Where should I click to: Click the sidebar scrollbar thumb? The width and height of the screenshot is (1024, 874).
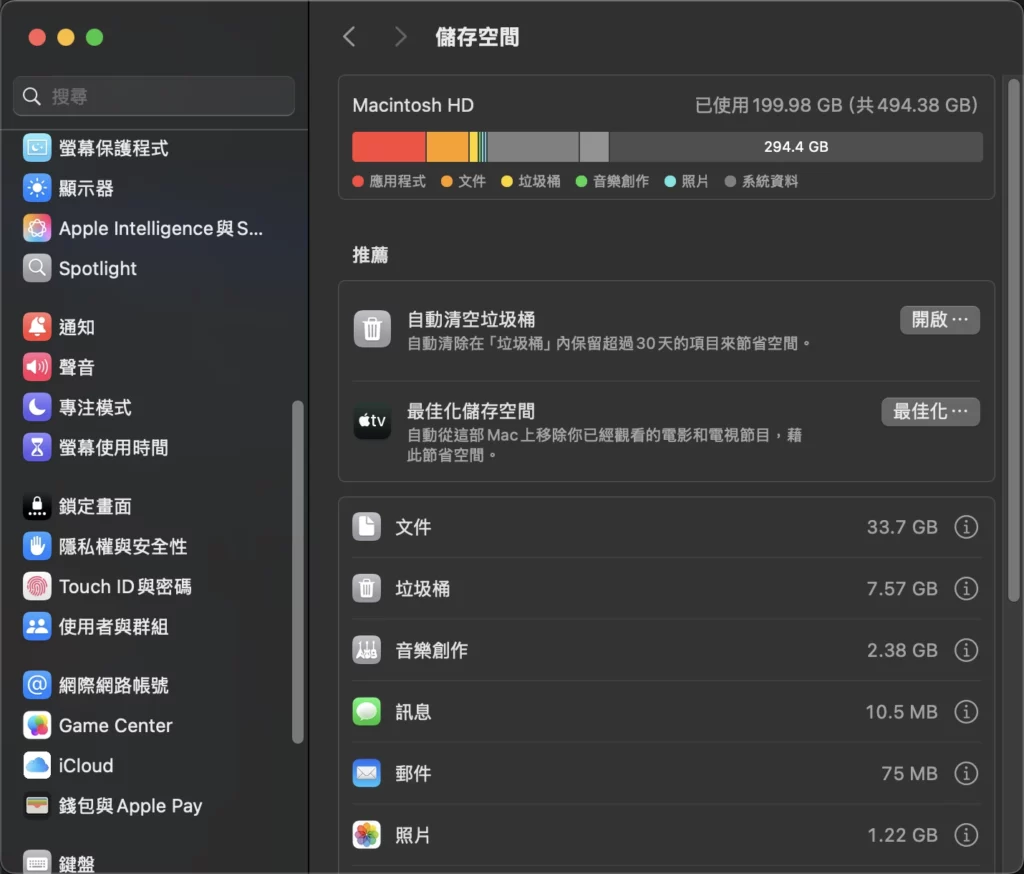(x=298, y=572)
